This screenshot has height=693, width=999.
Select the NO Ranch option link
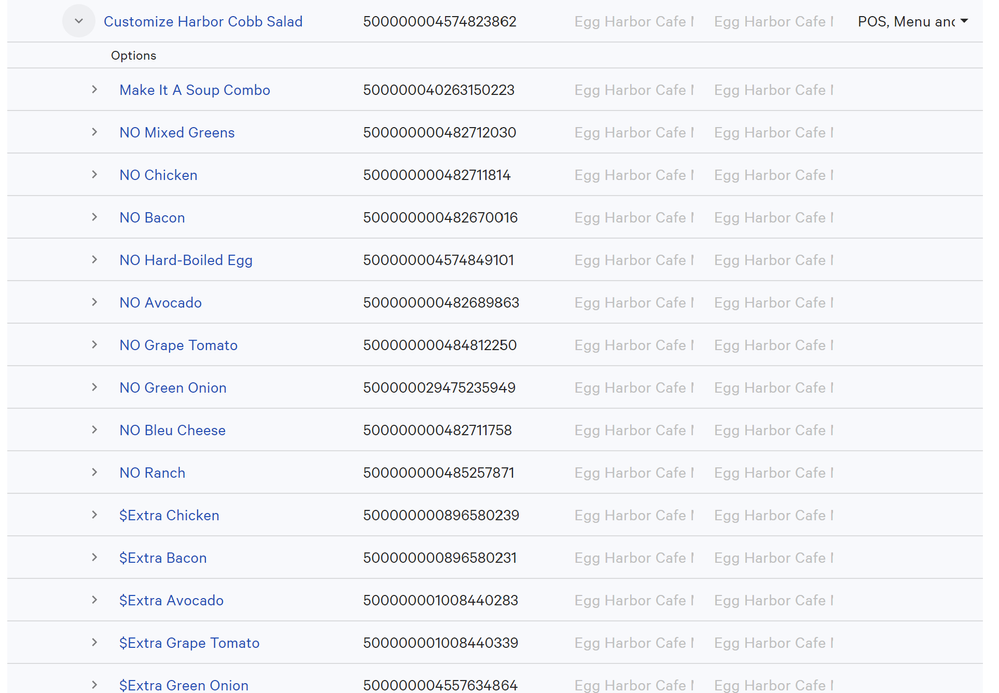point(152,473)
